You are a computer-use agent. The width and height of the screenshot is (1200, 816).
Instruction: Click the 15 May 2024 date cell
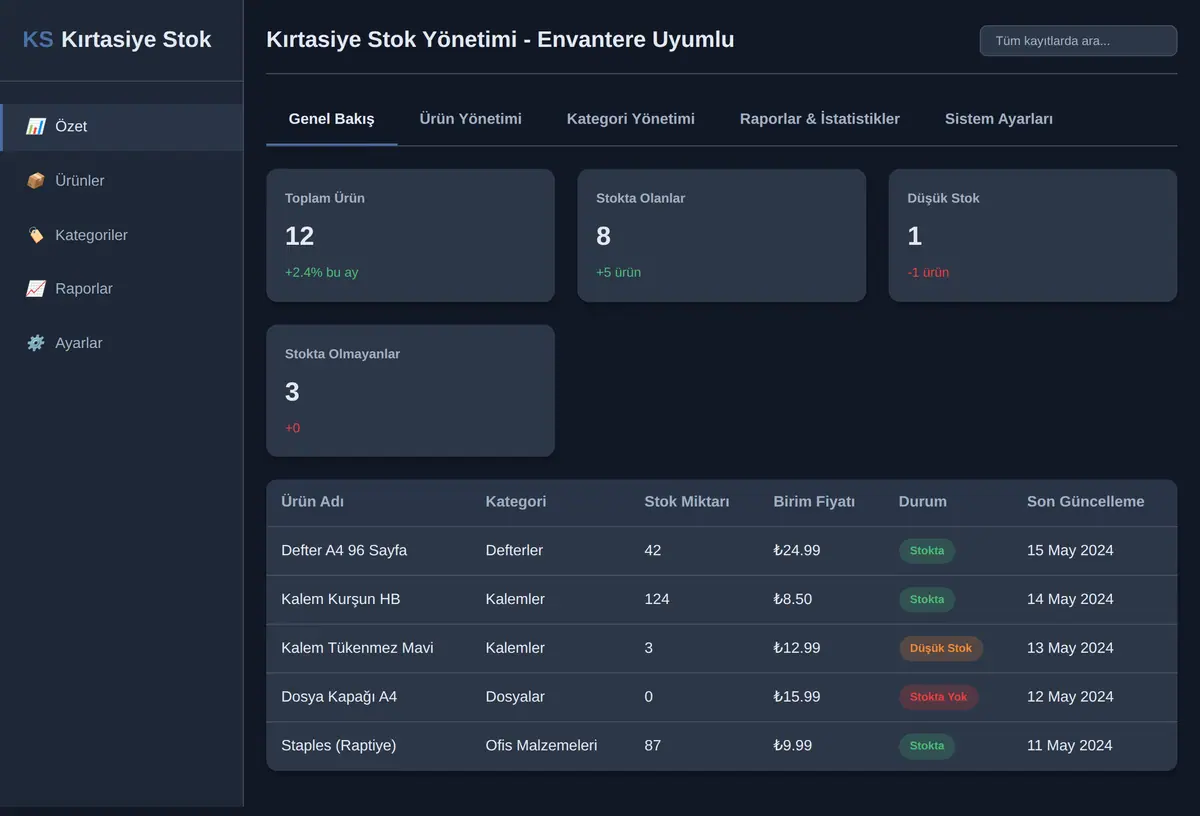1070,551
